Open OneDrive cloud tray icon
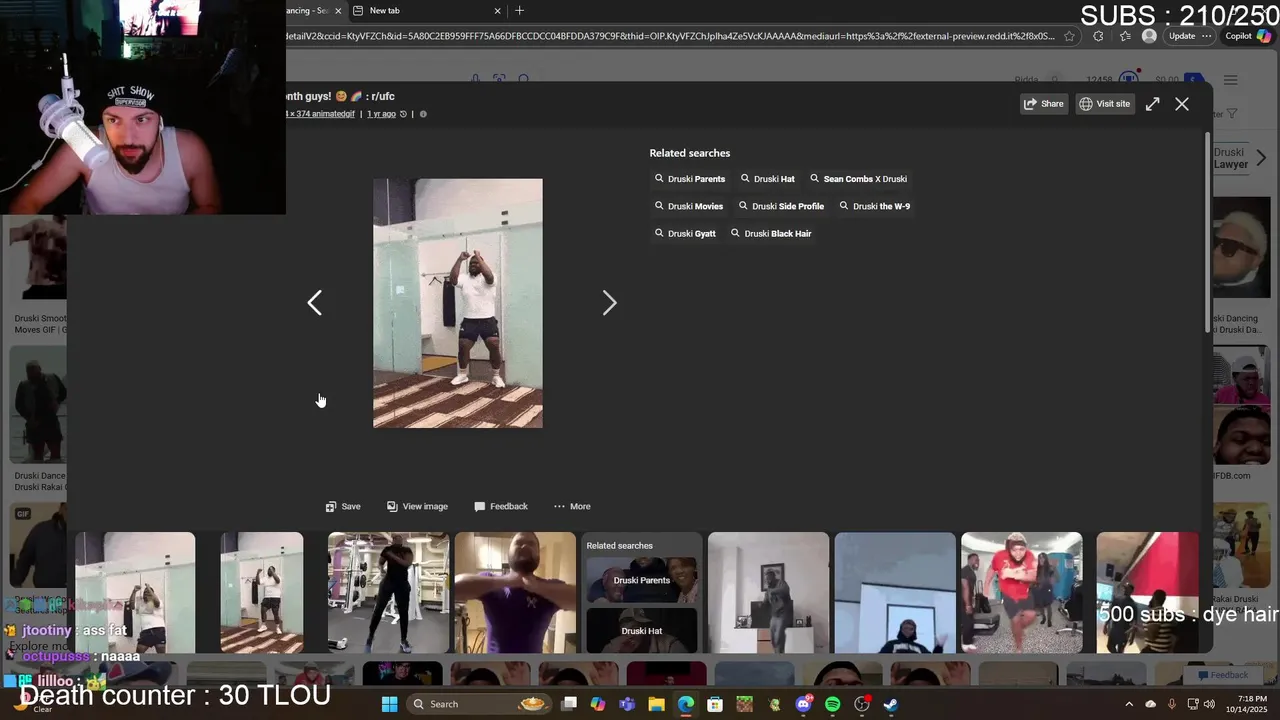This screenshot has width=1280, height=720. point(1150,704)
